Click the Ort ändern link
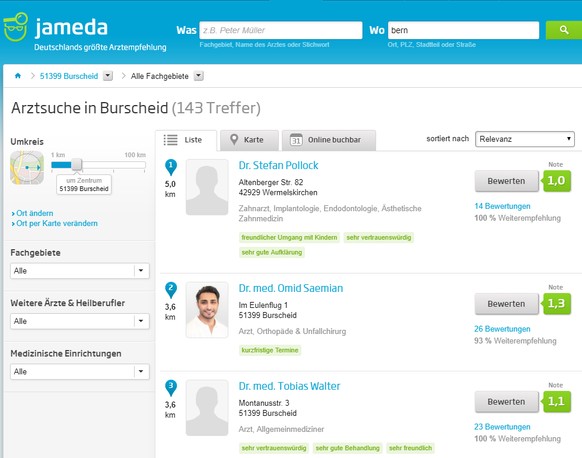The image size is (582, 458). pyautogui.click(x=35, y=213)
